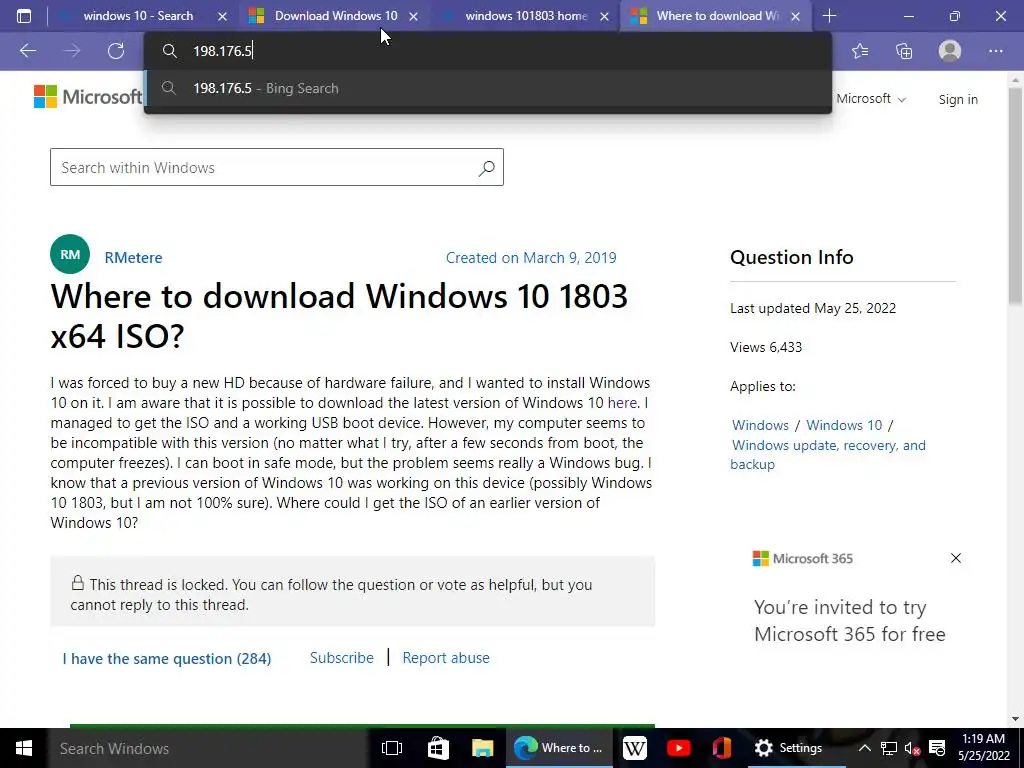This screenshot has width=1024, height=768.
Task: Open the clock showing 1:19 AM
Action: point(984,748)
